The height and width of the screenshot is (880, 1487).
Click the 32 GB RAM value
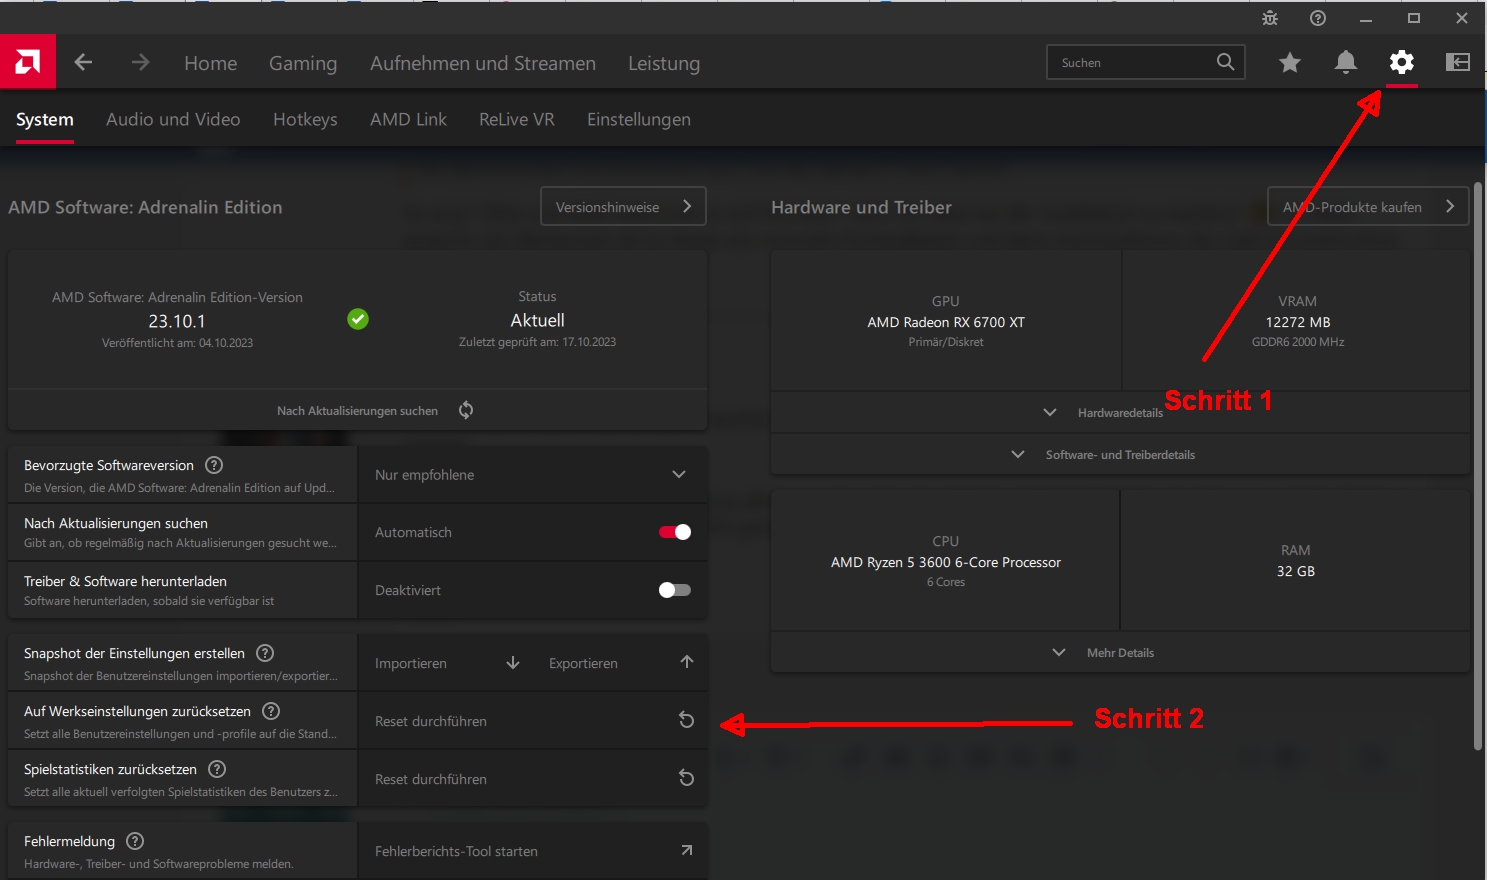(1296, 571)
